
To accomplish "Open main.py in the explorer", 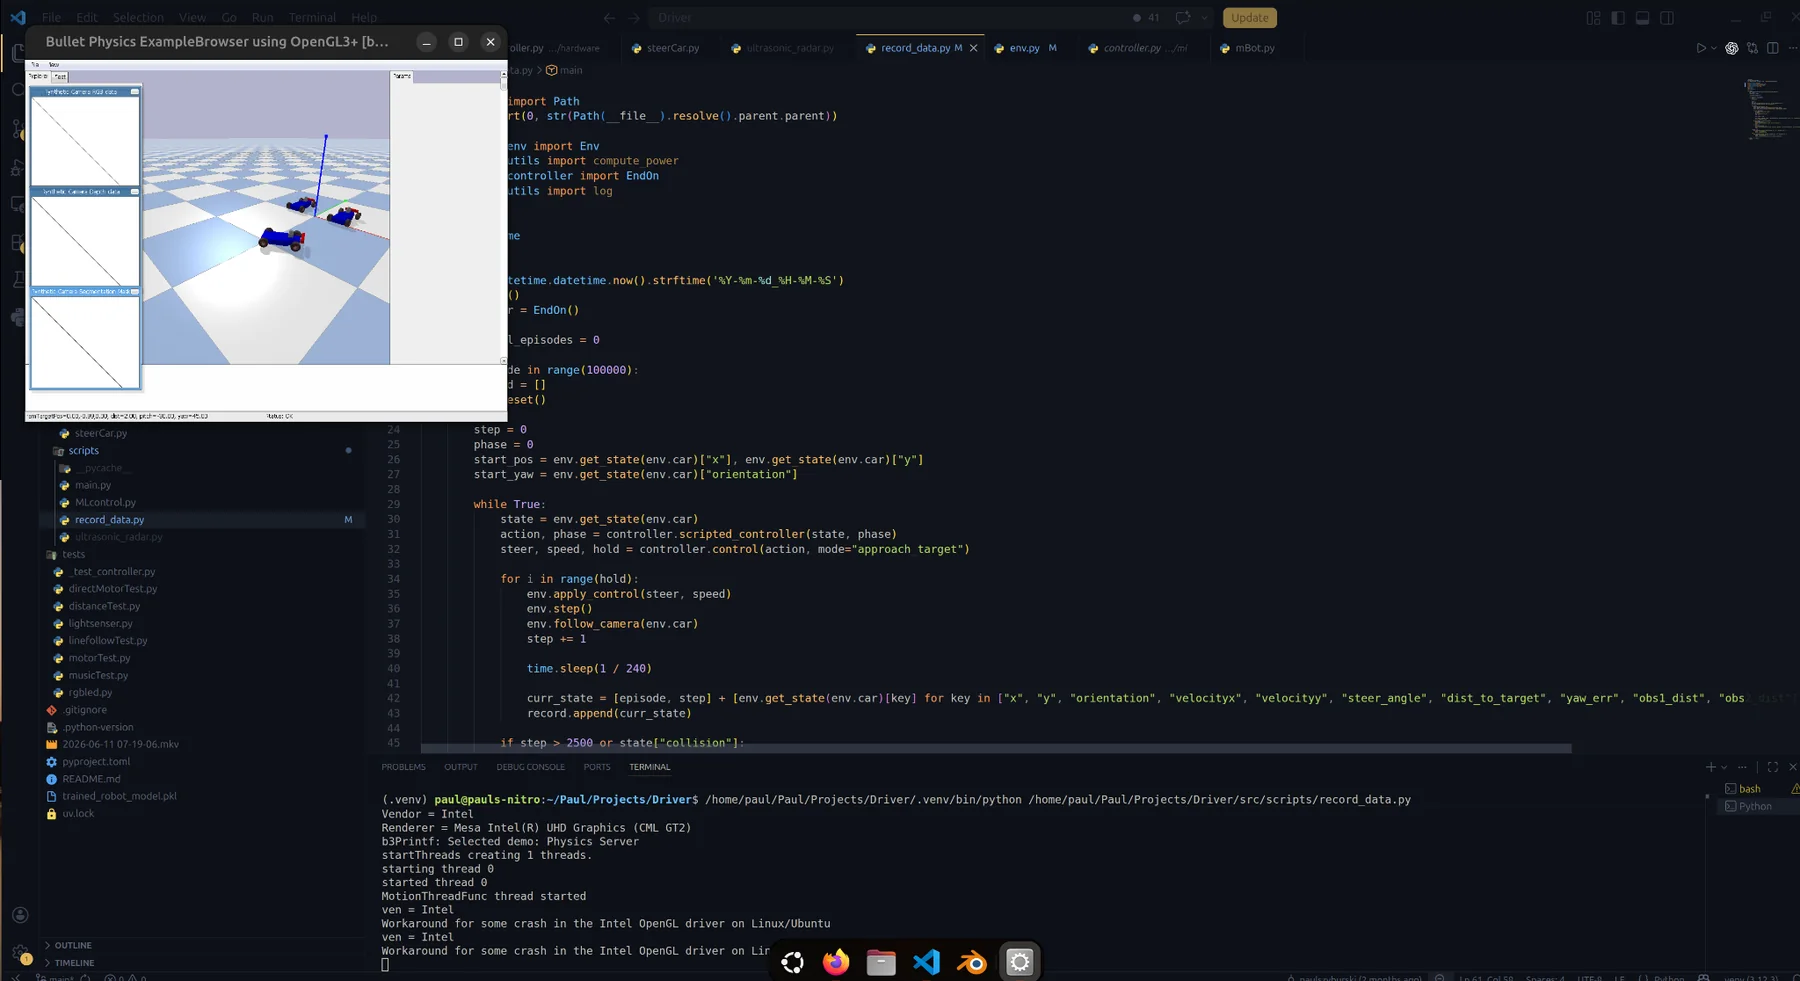I will (203, 485).
